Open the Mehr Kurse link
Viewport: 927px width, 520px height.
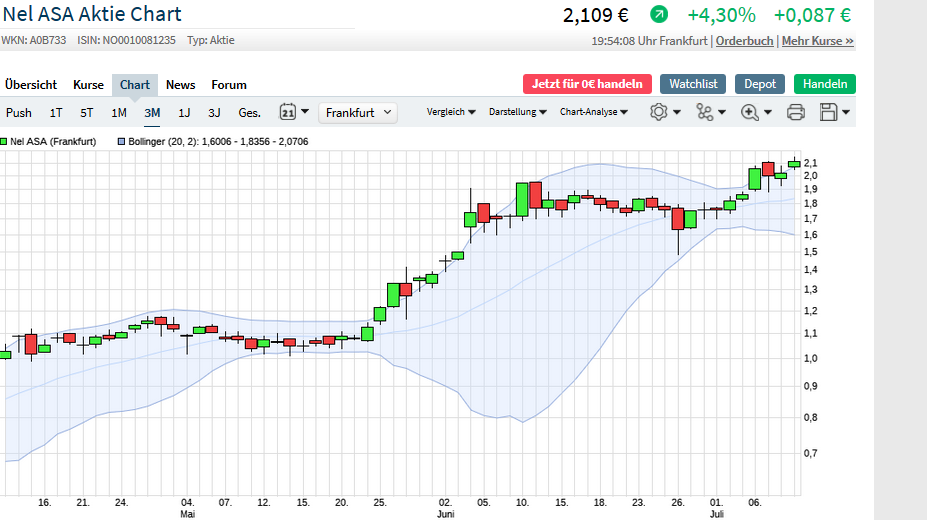pos(818,41)
